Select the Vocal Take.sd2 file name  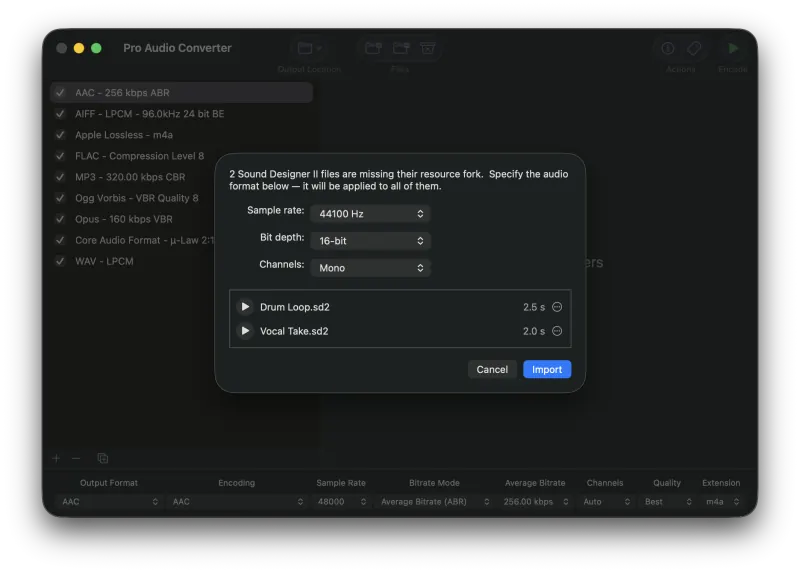coord(294,331)
